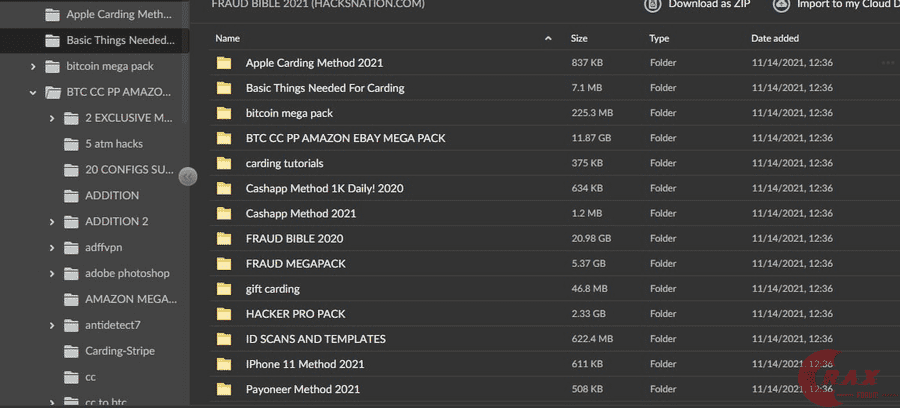Screen dimensions: 900x408
Task: Click the sidebar vertical scrollbar
Action: tap(185, 60)
